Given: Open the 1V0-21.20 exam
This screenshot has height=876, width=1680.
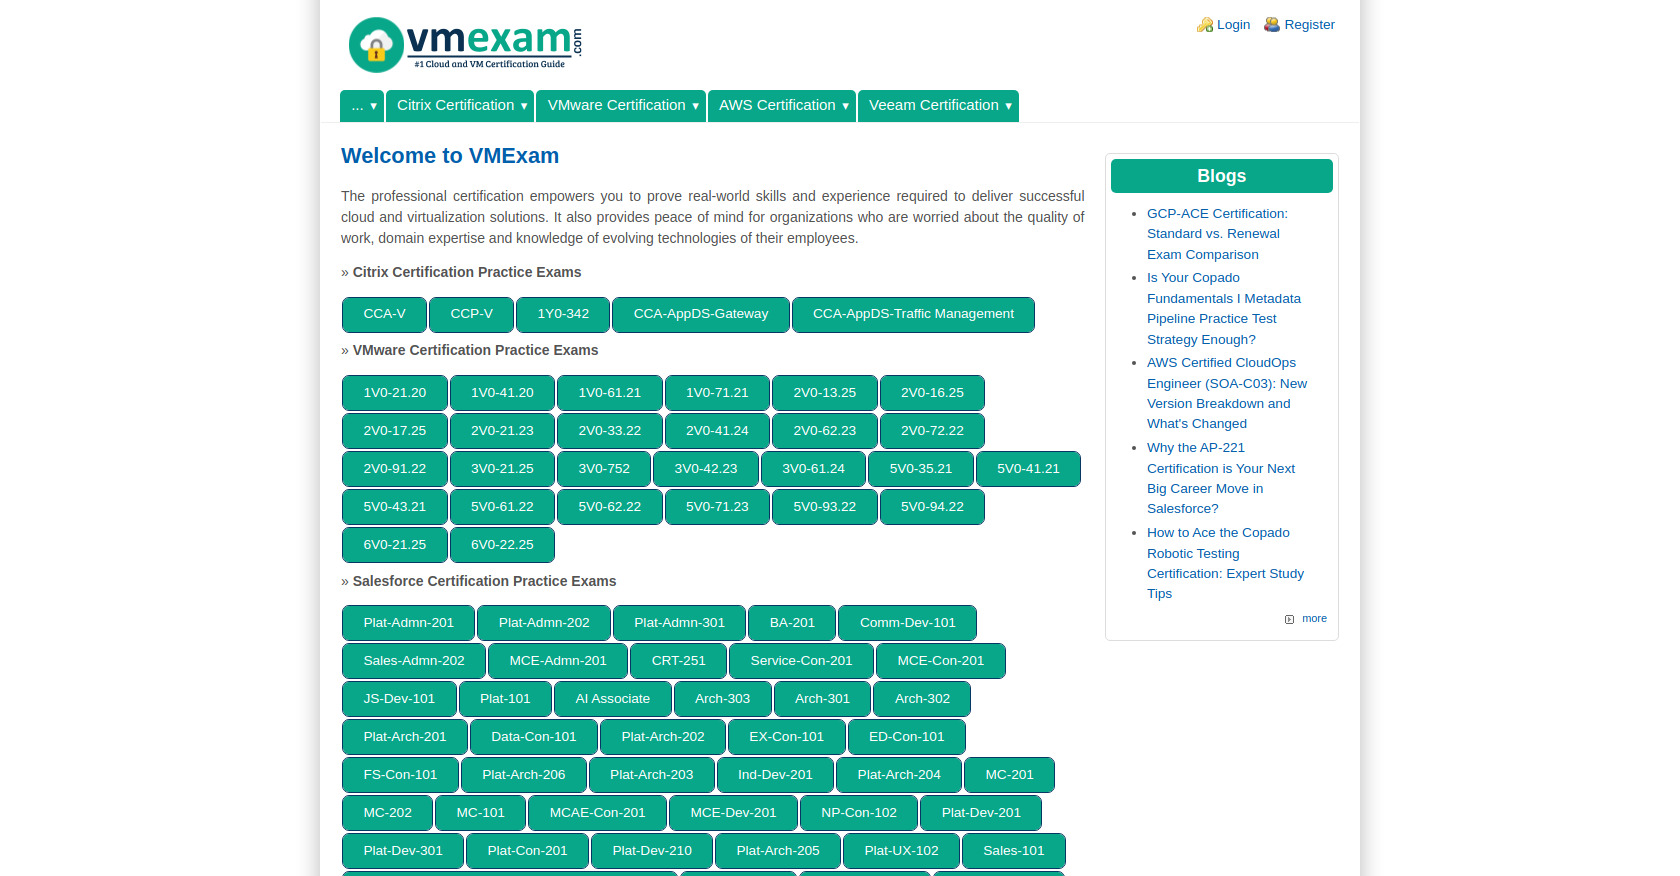Looking at the screenshot, I should (x=395, y=393).
